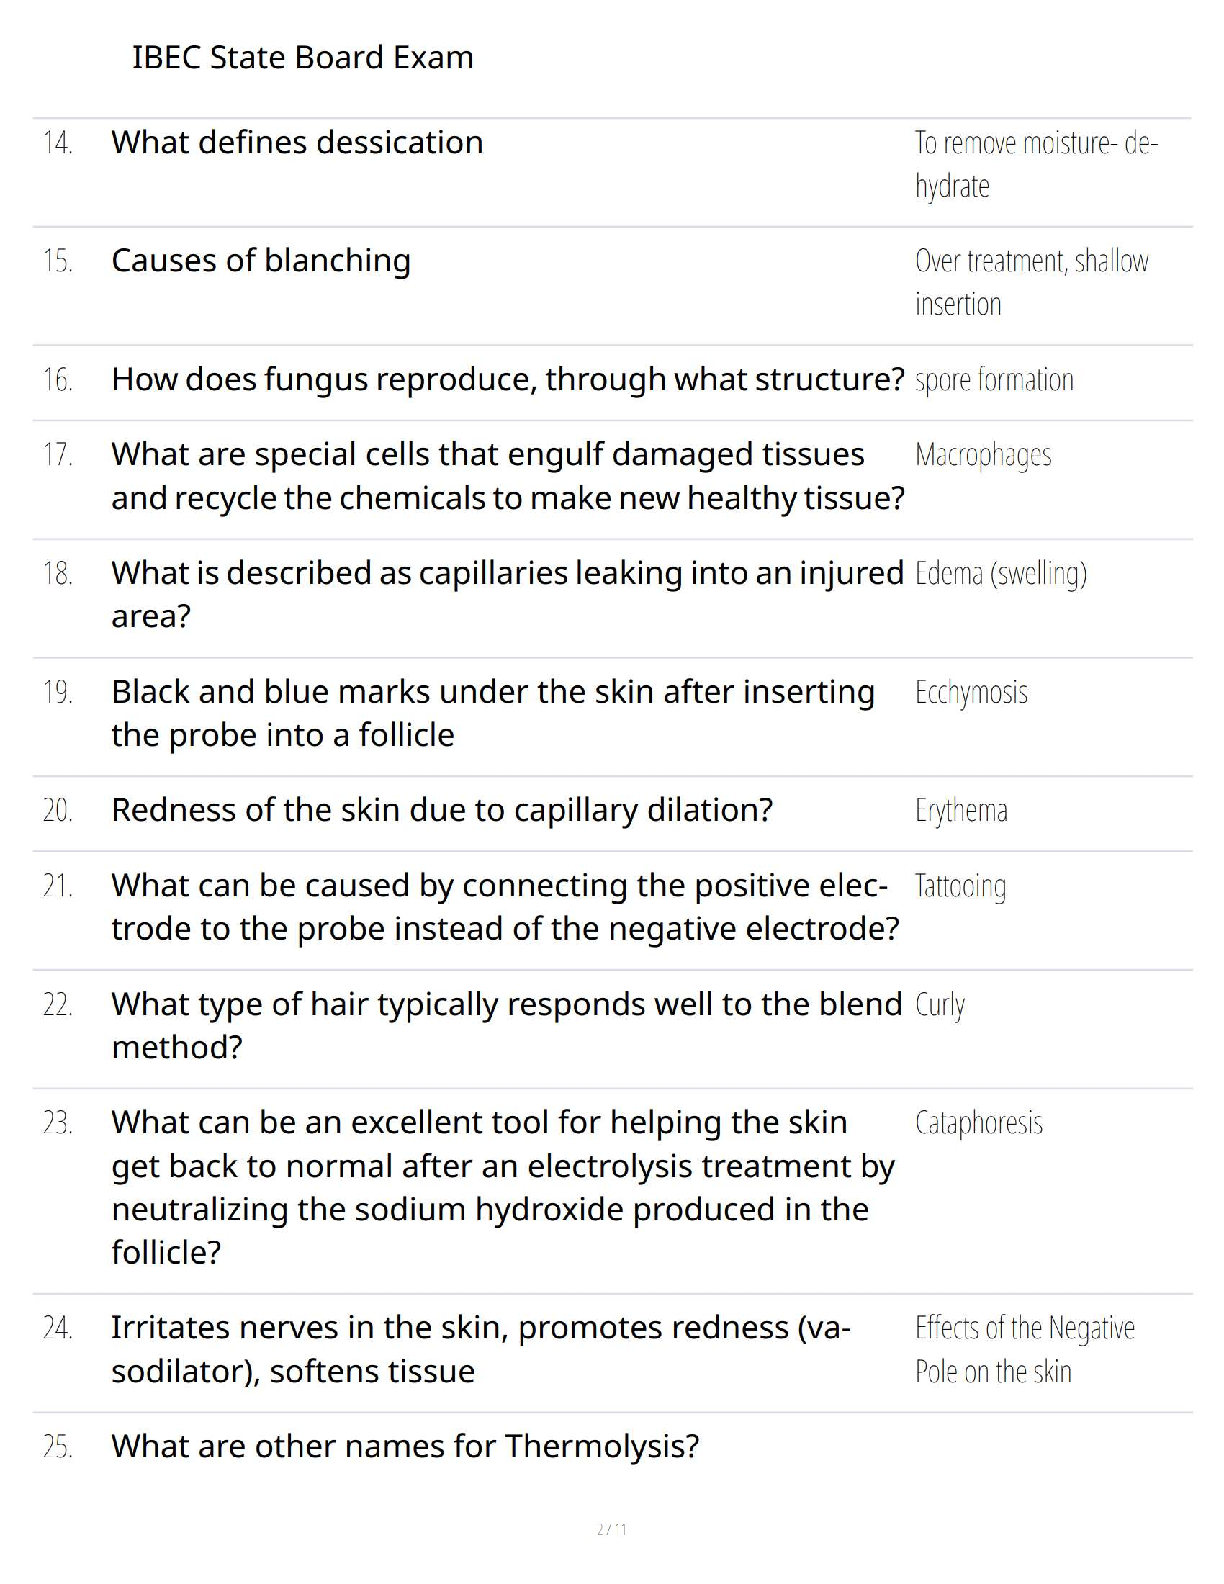Select the 'Cataphoresis' answer
This screenshot has width=1224, height=1584.
[x=978, y=1123]
